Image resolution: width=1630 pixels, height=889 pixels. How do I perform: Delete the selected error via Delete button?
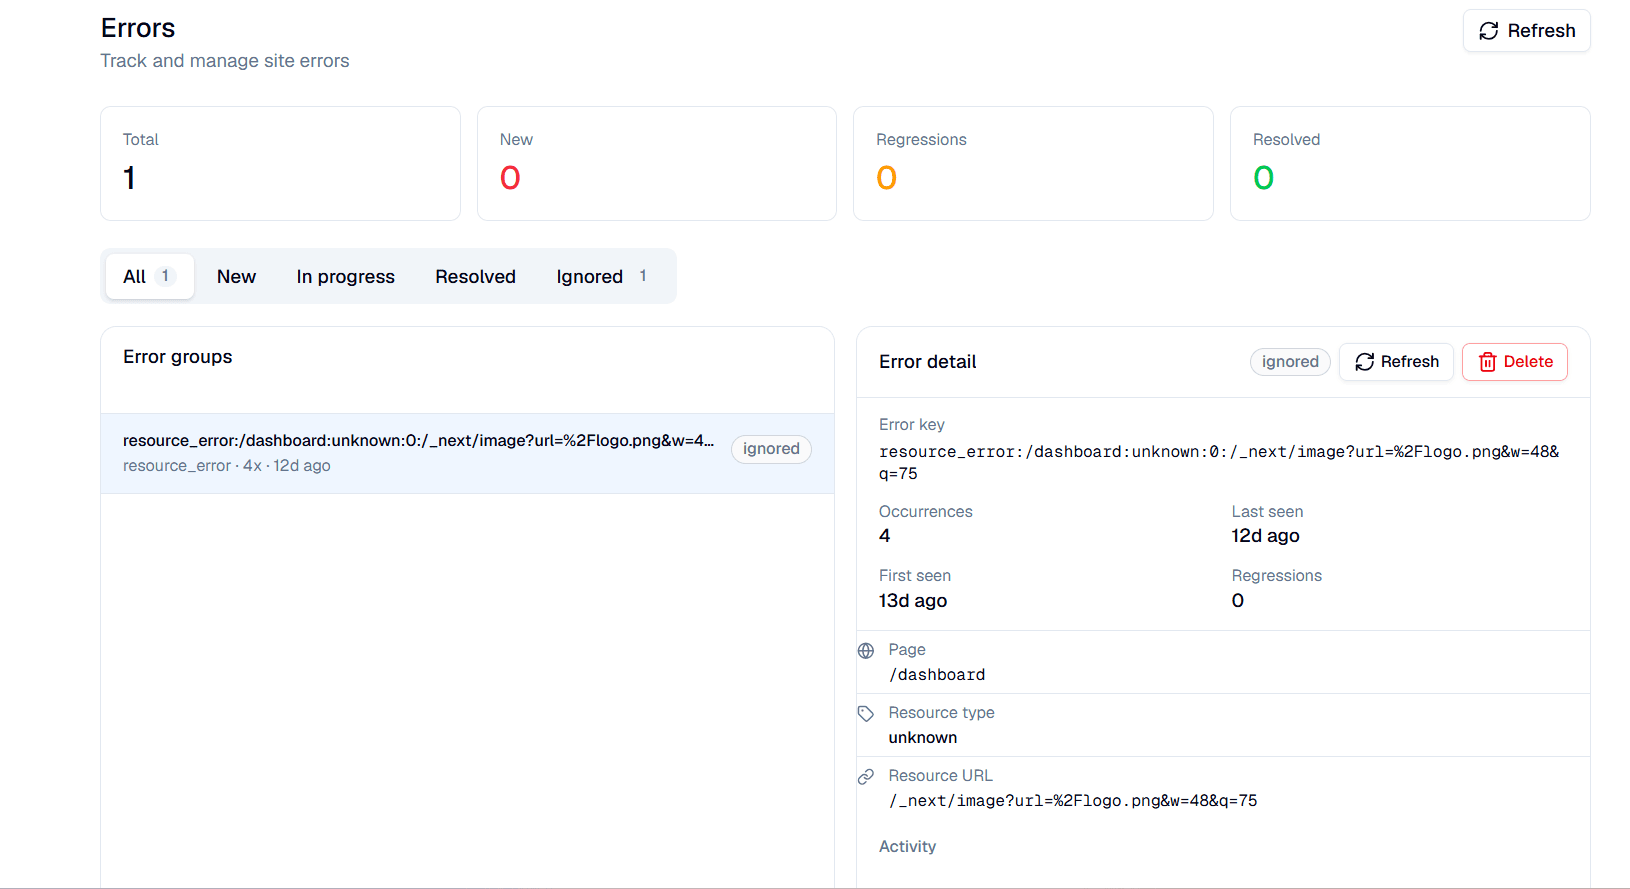(1515, 362)
